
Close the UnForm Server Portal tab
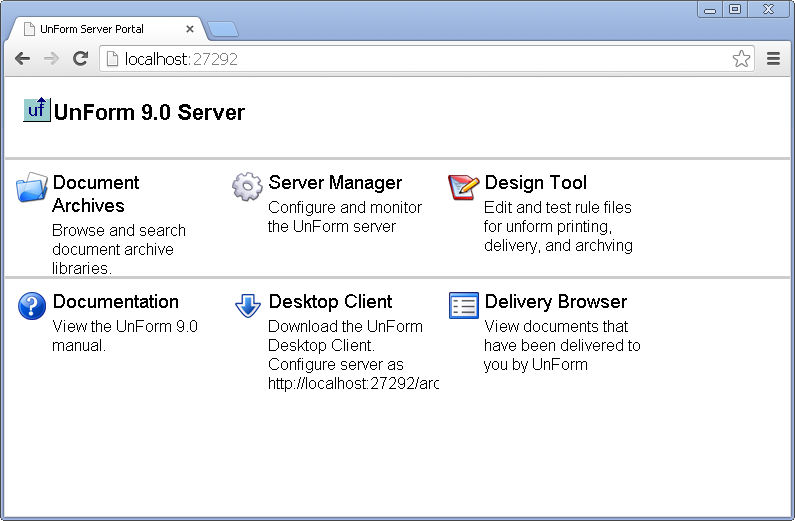[190, 29]
